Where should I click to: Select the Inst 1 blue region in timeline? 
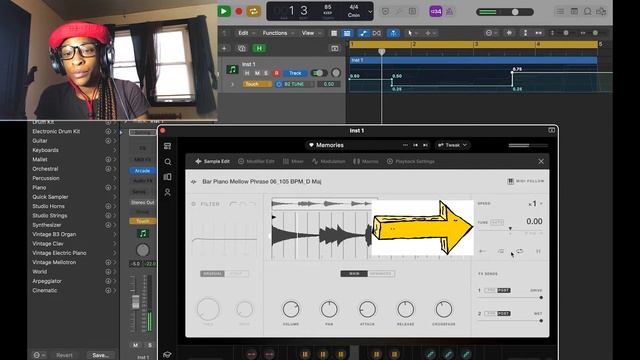[x=473, y=60]
